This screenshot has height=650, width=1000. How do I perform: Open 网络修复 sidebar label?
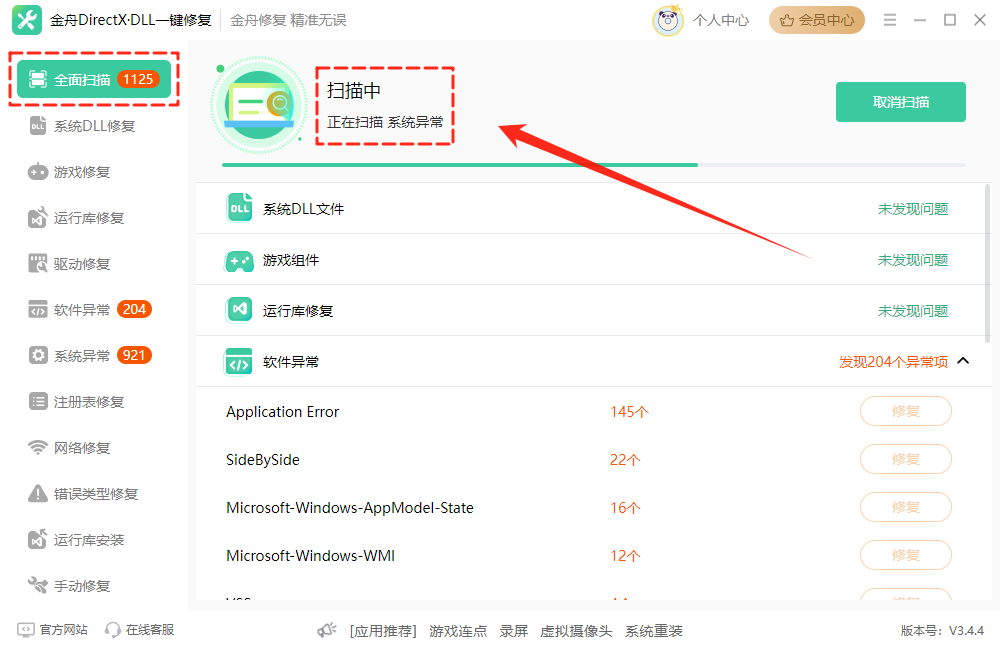(82, 447)
